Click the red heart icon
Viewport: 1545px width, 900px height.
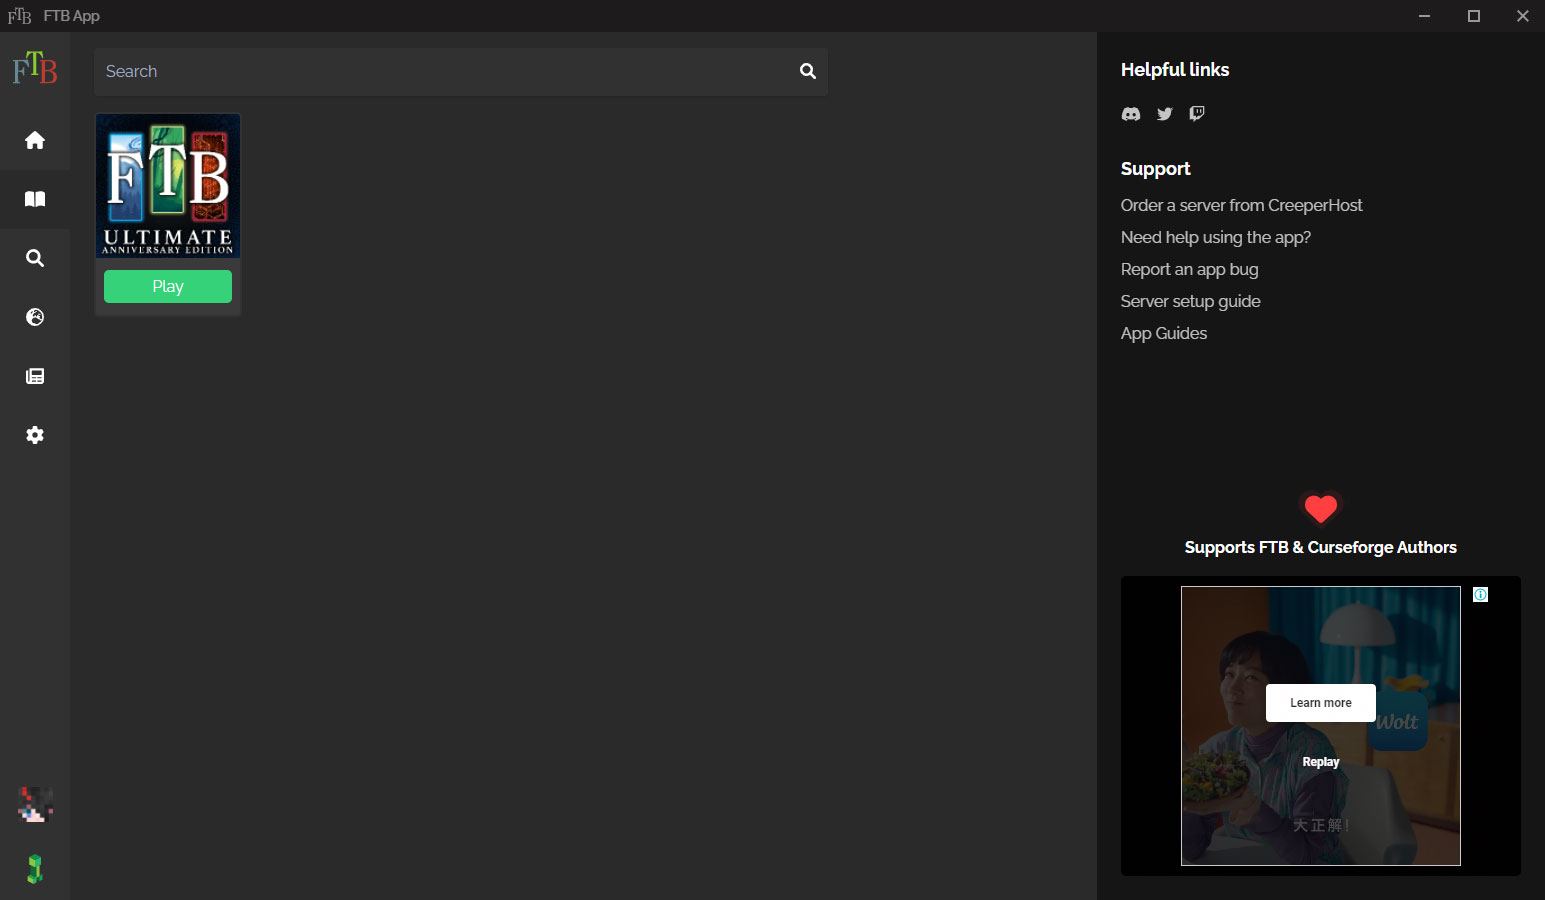(x=1321, y=509)
